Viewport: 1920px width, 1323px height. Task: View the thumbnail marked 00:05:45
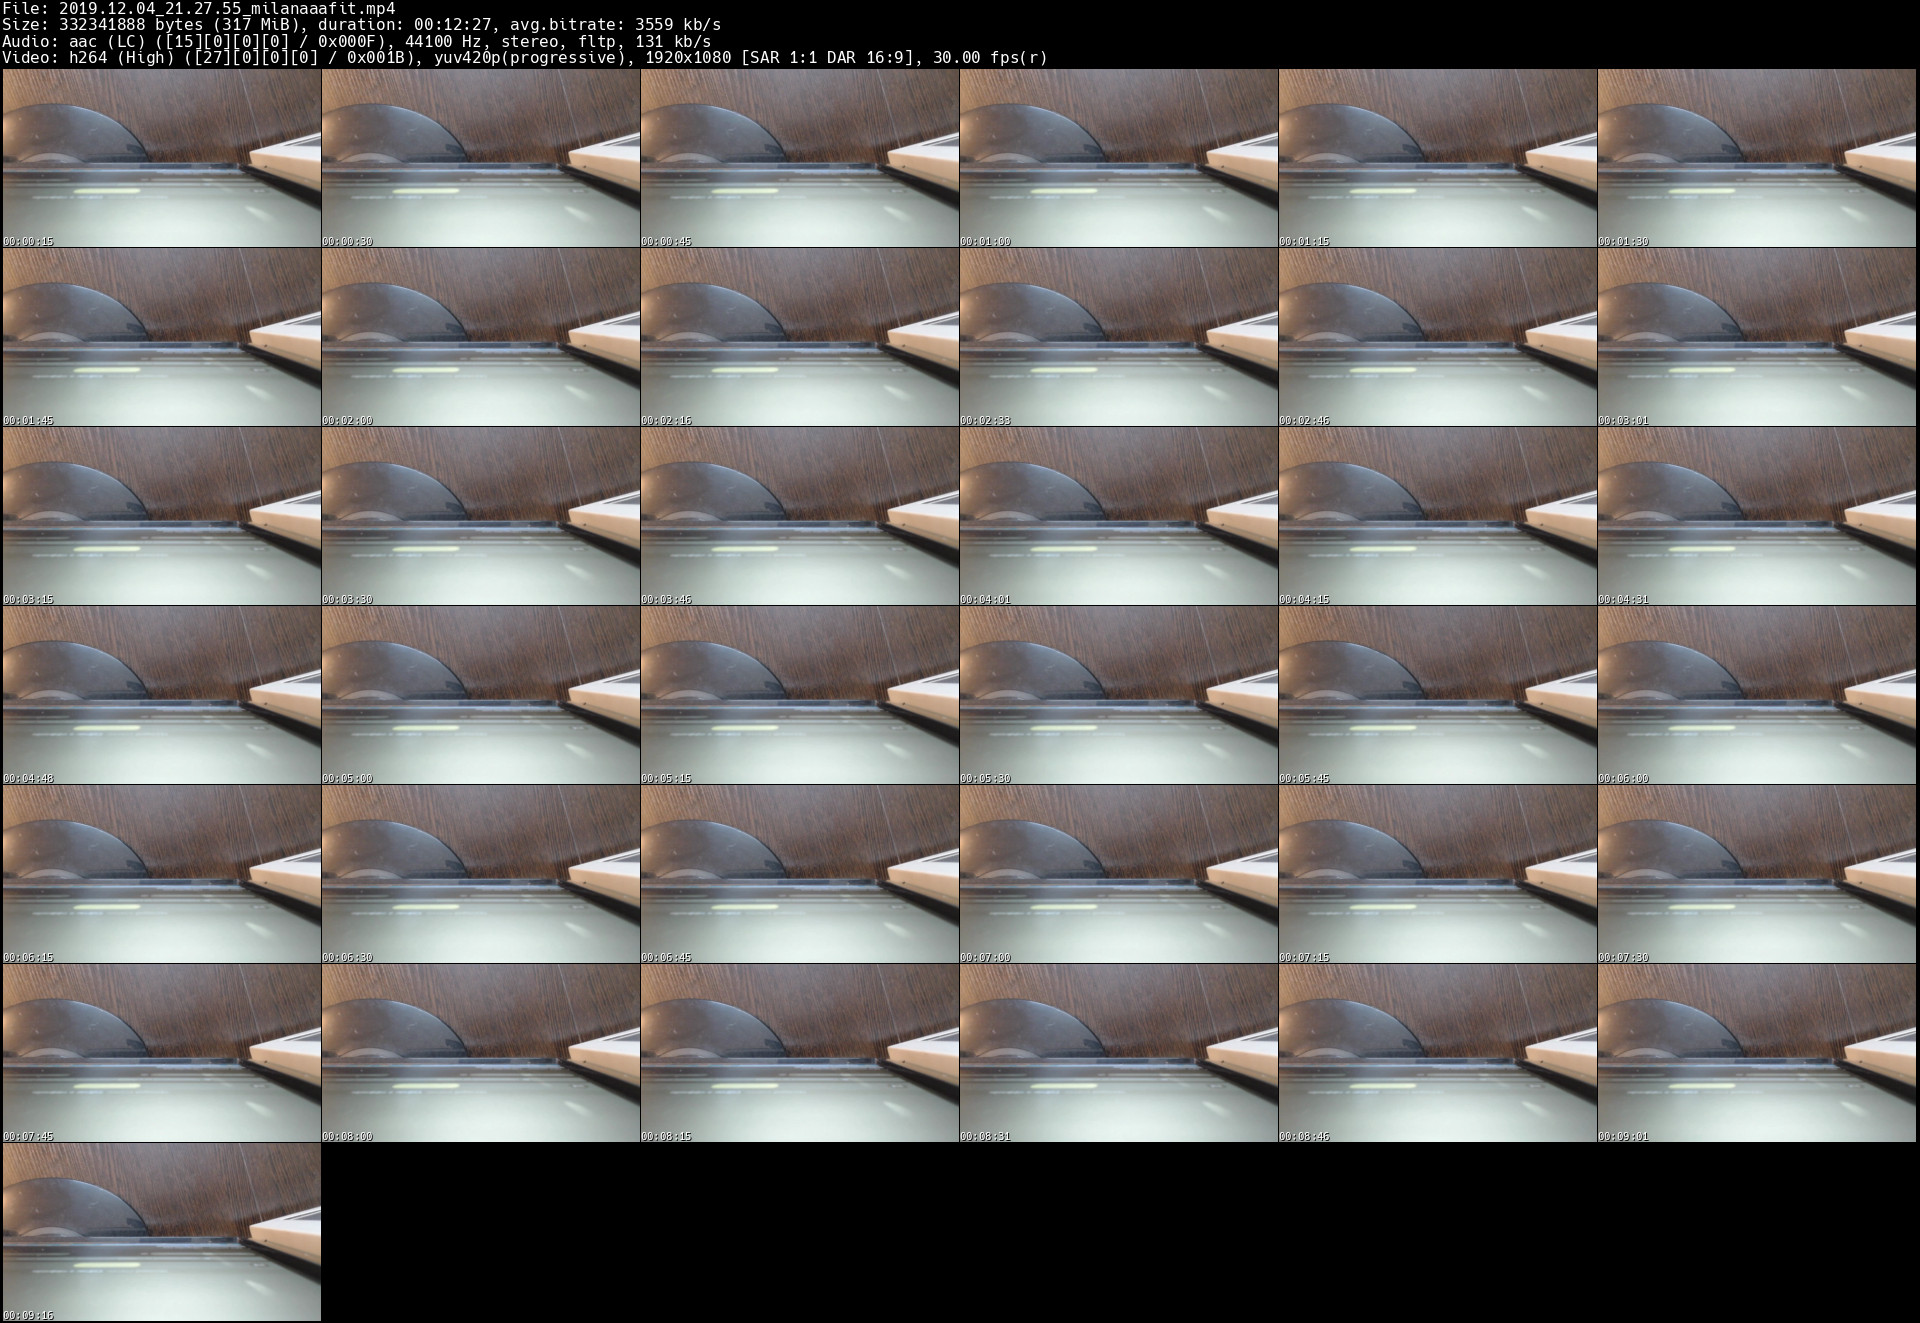click(x=1438, y=695)
